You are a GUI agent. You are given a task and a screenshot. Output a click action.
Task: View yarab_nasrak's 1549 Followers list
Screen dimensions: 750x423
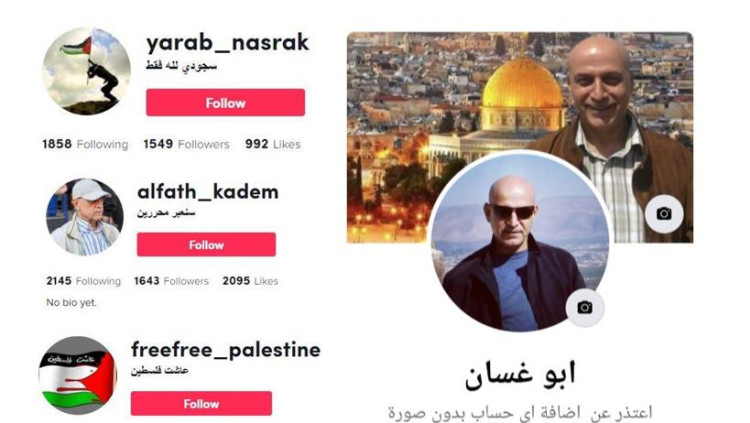coord(187,144)
